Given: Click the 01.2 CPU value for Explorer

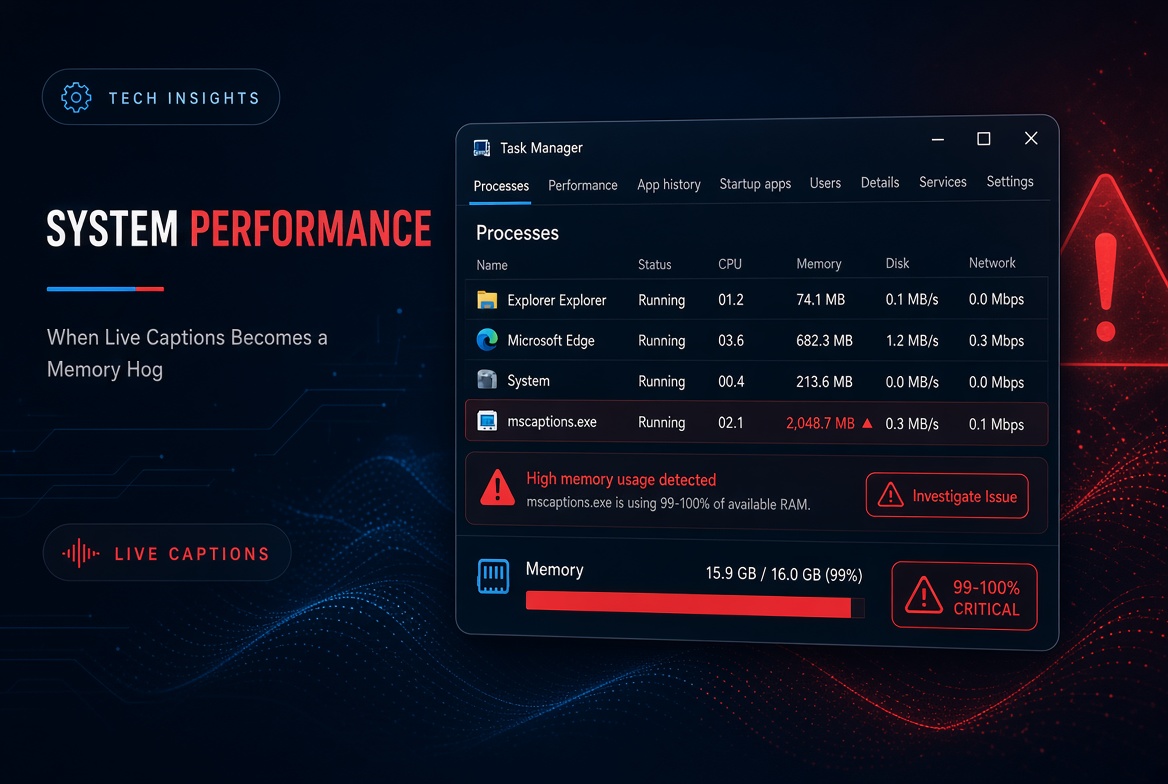Looking at the screenshot, I should coord(731,300).
